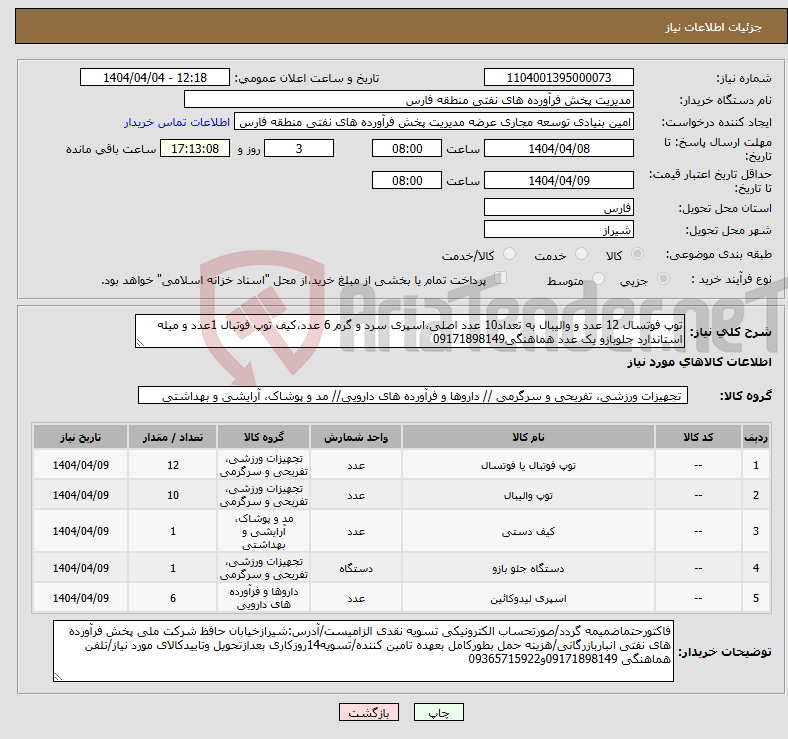
Task: Select the متوسط purchase type radio
Action: [x=598, y=279]
